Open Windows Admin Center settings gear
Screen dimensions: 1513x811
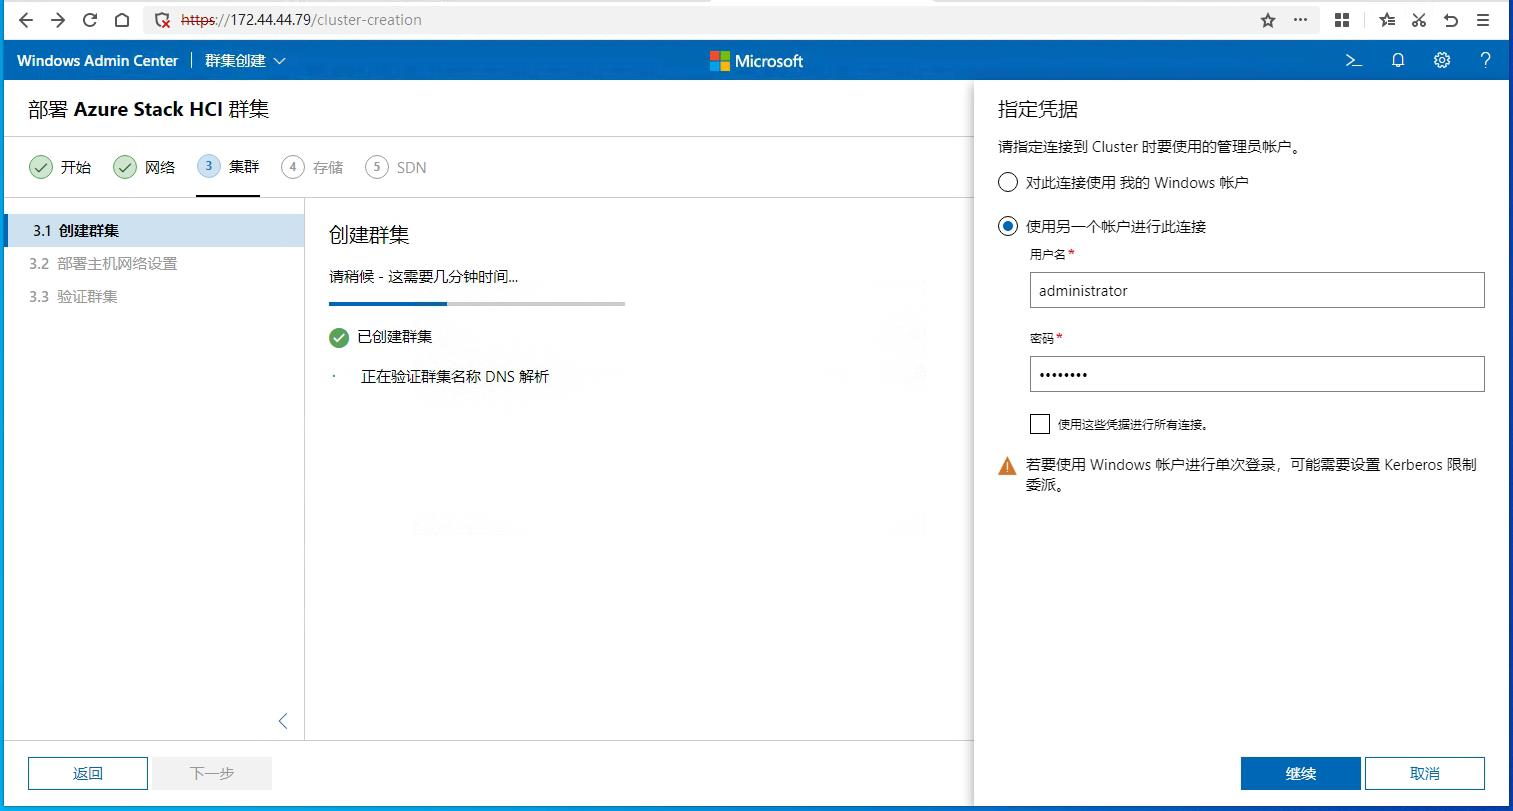[1442, 60]
